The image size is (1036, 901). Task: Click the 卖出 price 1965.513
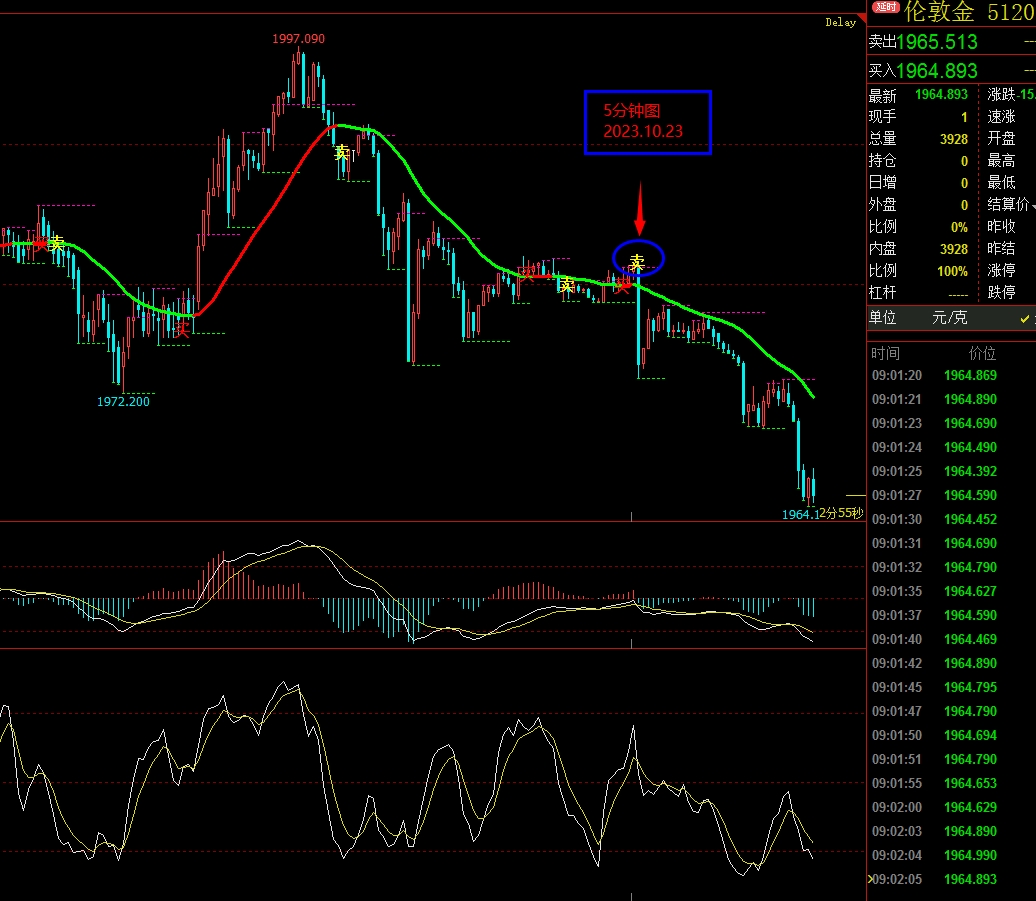(x=937, y=42)
